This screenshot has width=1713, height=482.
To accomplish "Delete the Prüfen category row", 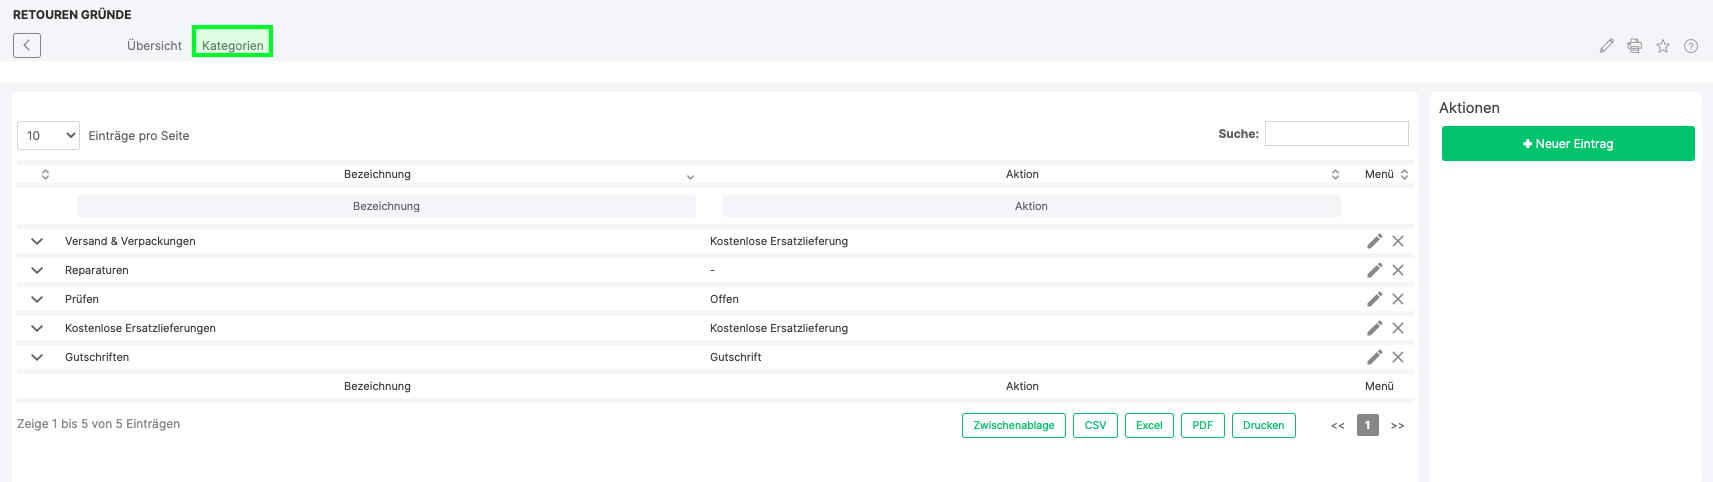I will click(1398, 299).
